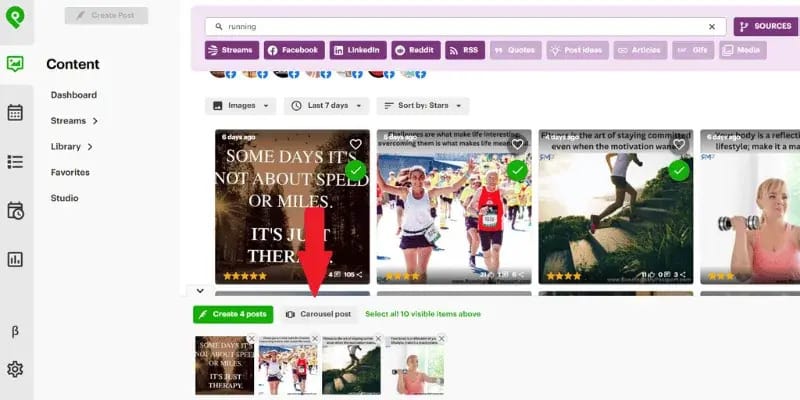Click the five-star rating on quote image
The image size is (800, 400).
tap(245, 276)
